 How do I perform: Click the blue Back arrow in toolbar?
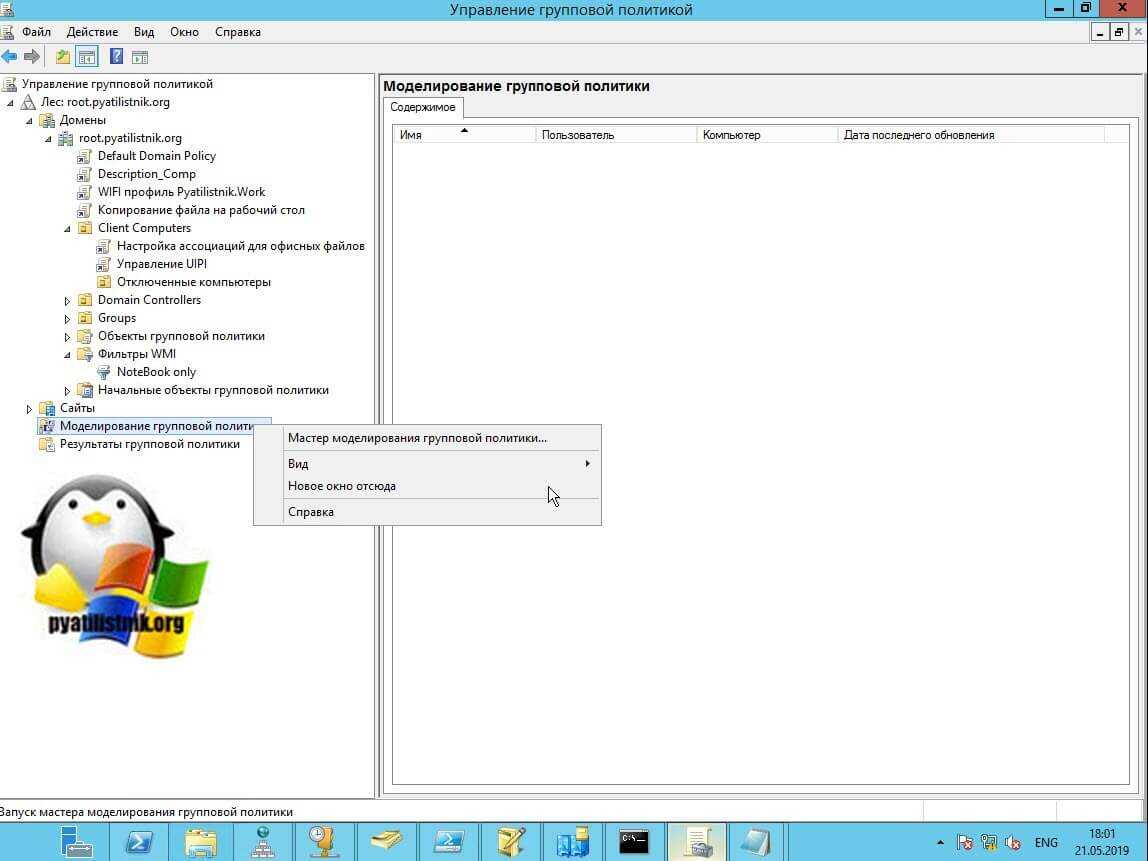pyautogui.click(x=9, y=57)
